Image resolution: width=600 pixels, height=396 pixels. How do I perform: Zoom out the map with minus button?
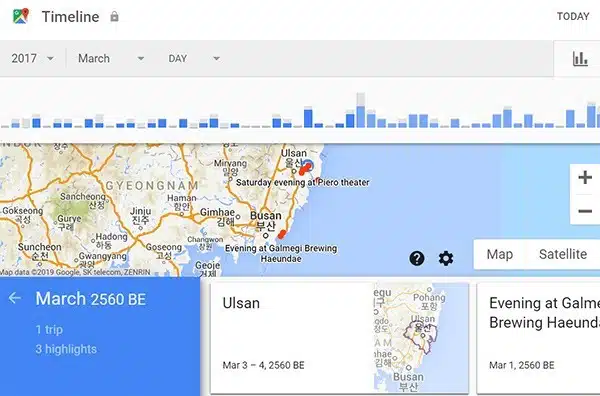click(x=585, y=211)
